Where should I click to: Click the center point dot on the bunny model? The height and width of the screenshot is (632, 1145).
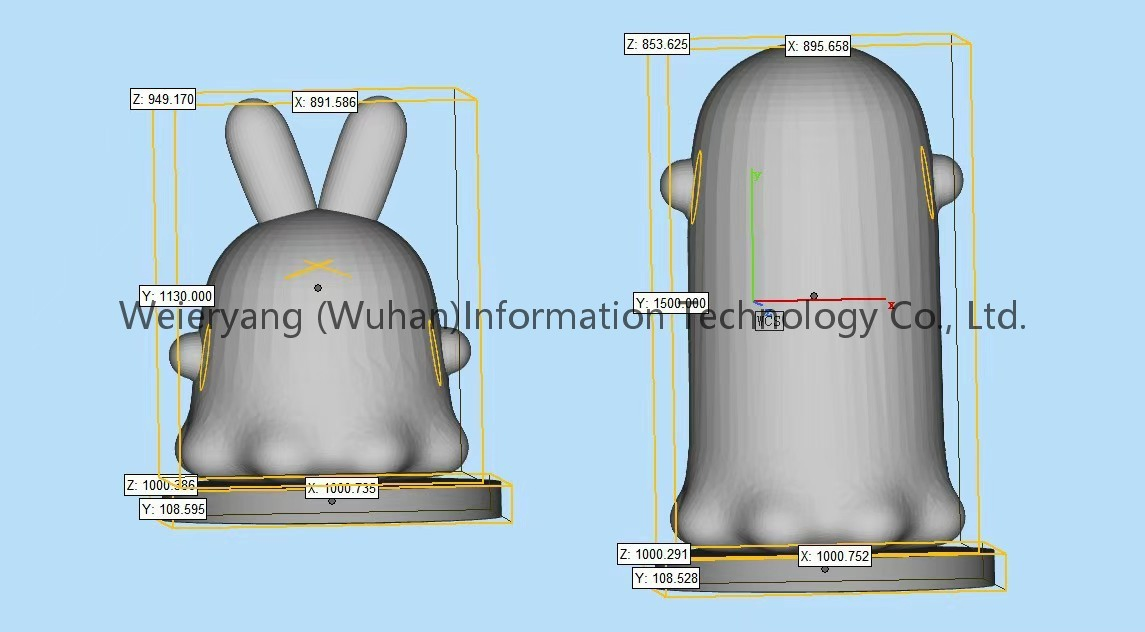318,288
